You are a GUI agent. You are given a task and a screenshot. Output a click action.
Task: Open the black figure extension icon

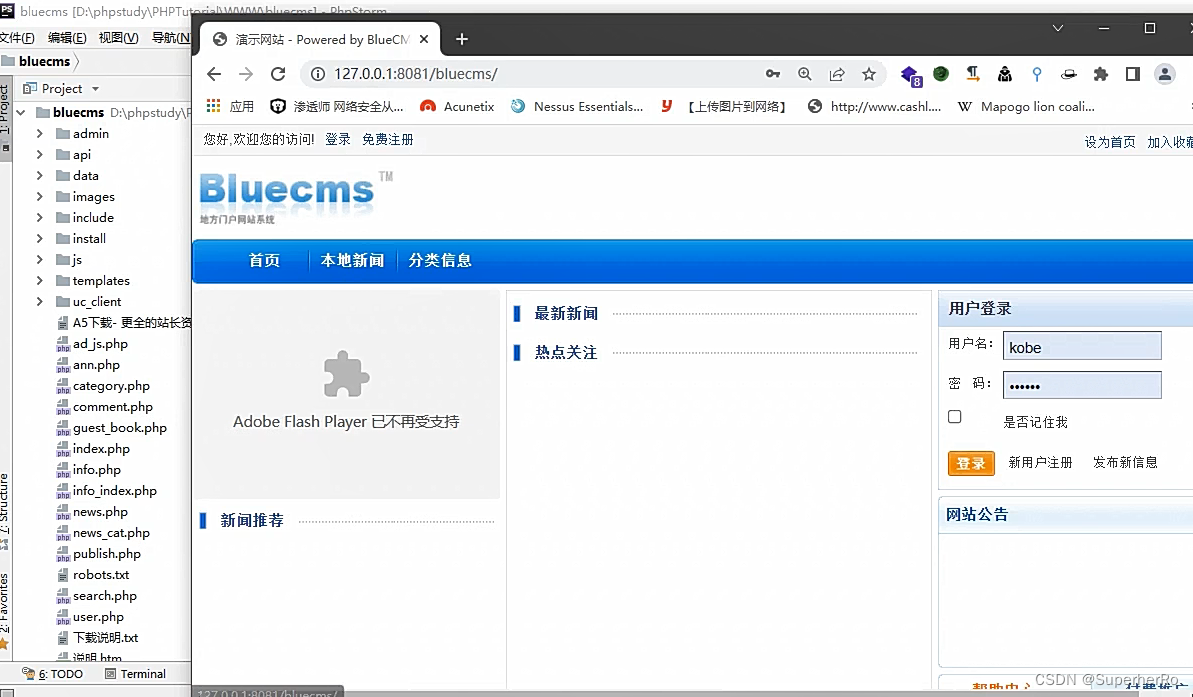tap(1005, 74)
